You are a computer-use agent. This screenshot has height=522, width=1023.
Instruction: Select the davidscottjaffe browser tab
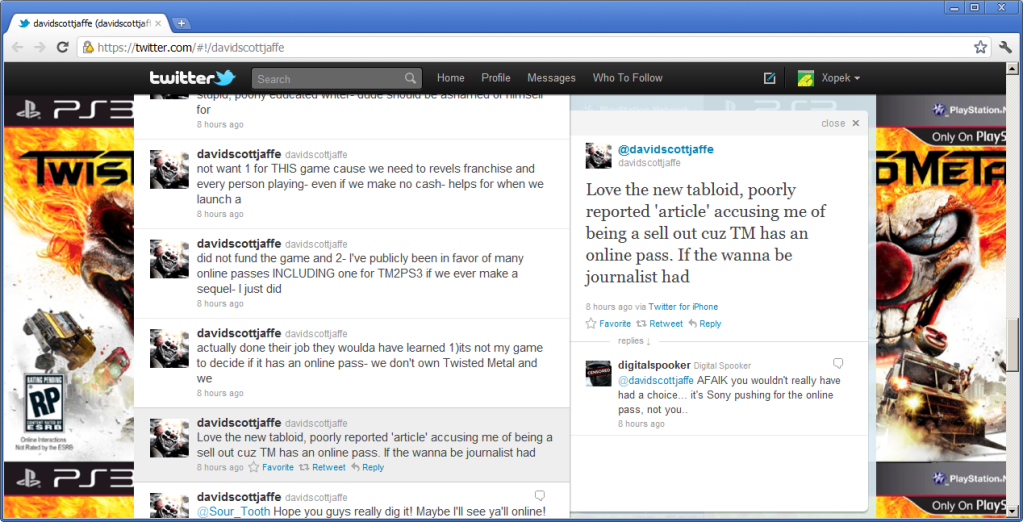point(89,23)
